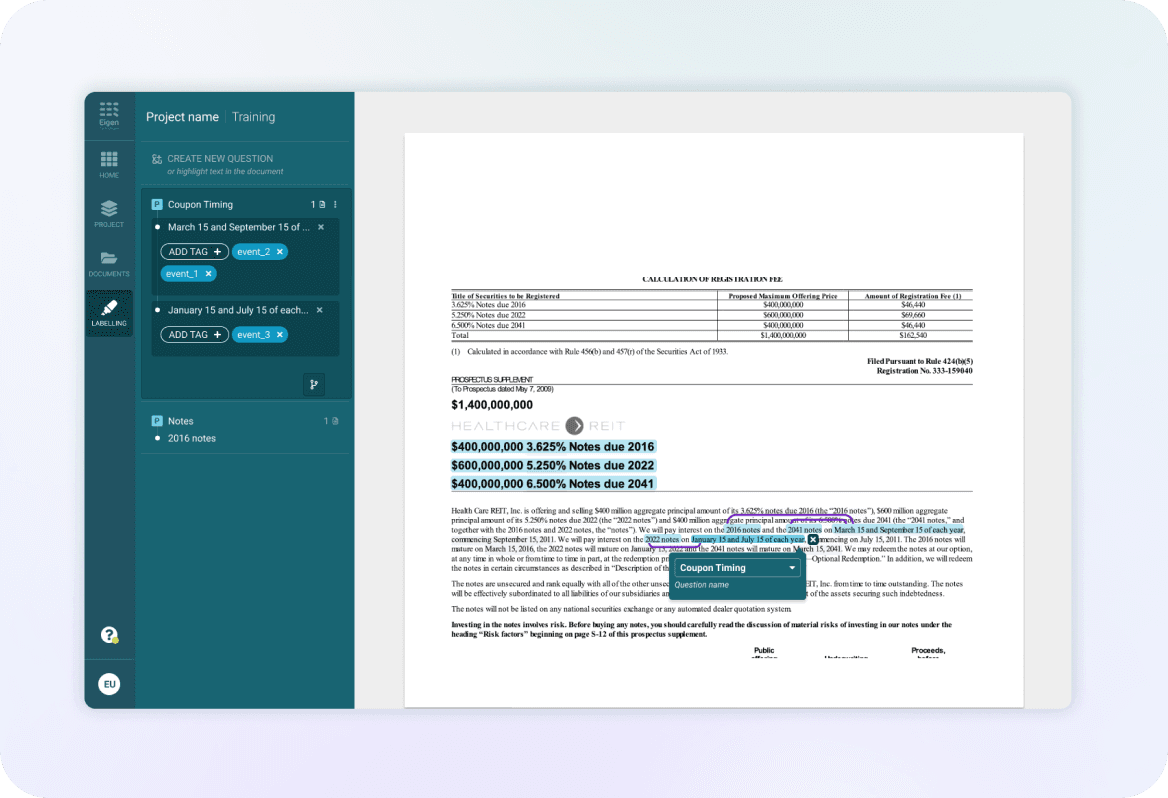The image size is (1168, 798).
Task: Open the help question mark icon
Action: [x=109, y=635]
